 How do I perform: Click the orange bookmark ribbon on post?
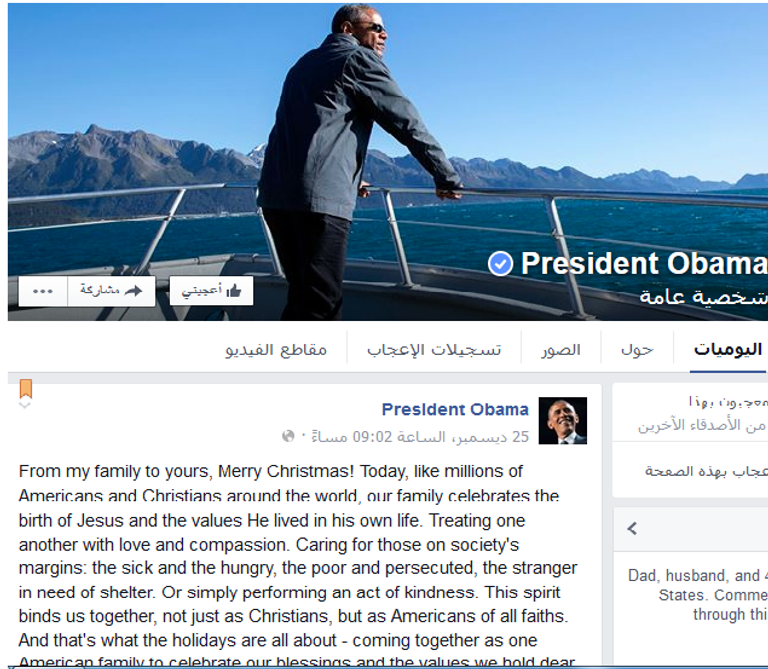click(x=26, y=388)
